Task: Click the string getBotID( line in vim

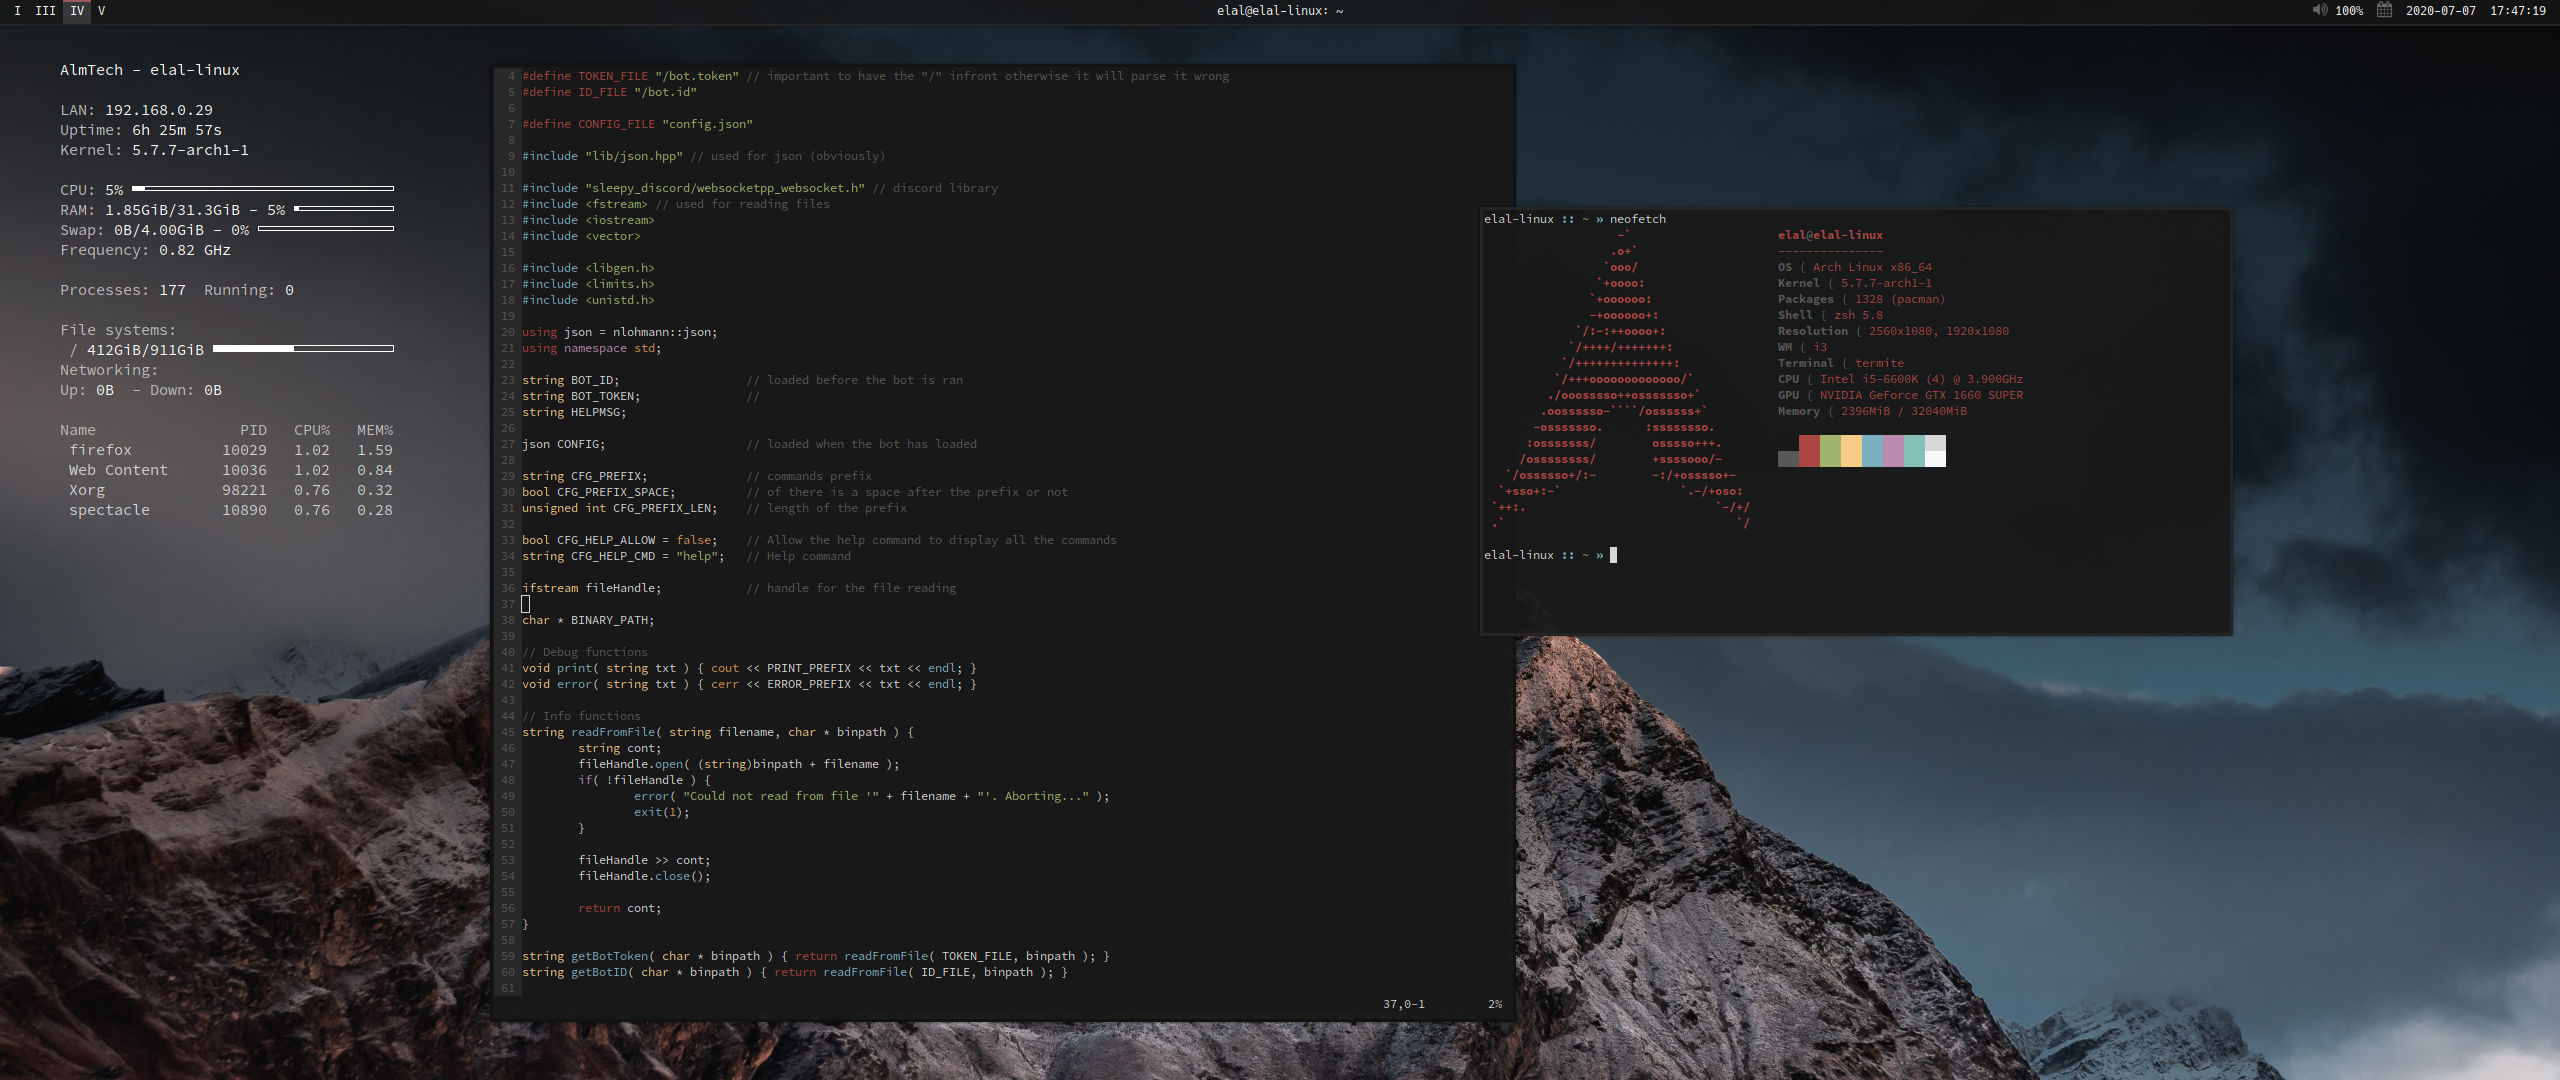Action: (794, 972)
